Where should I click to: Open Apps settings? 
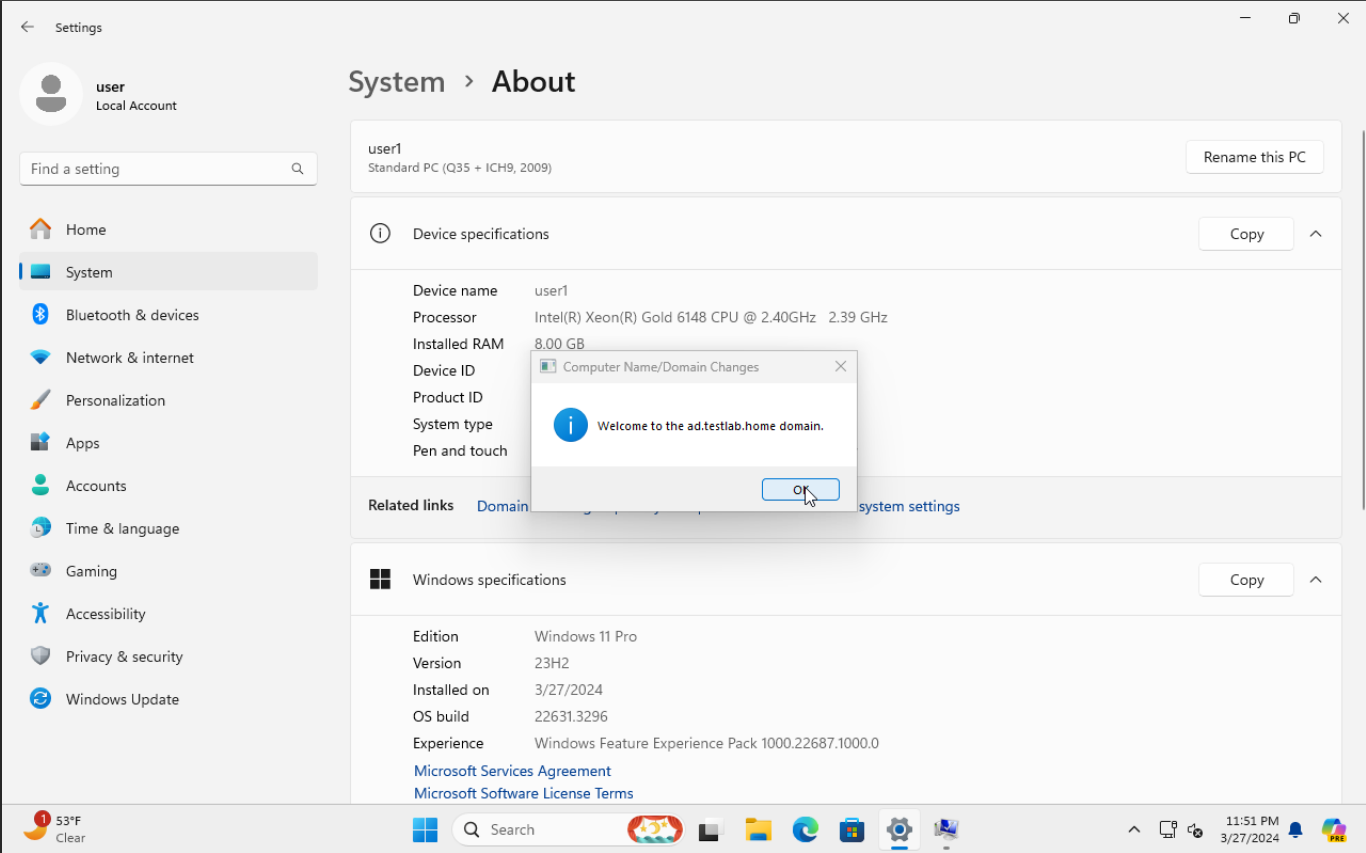point(168,443)
